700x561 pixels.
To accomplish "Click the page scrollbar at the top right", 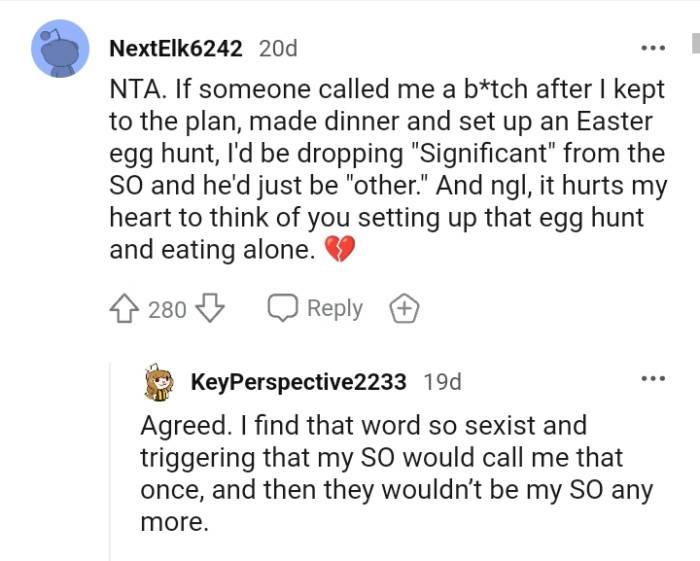I will pyautogui.click(x=695, y=45).
